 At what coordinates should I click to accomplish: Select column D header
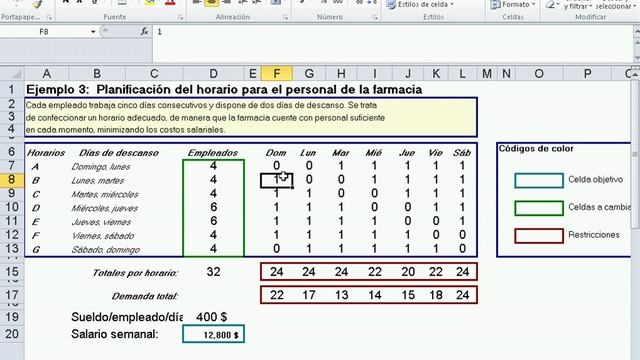point(213,73)
